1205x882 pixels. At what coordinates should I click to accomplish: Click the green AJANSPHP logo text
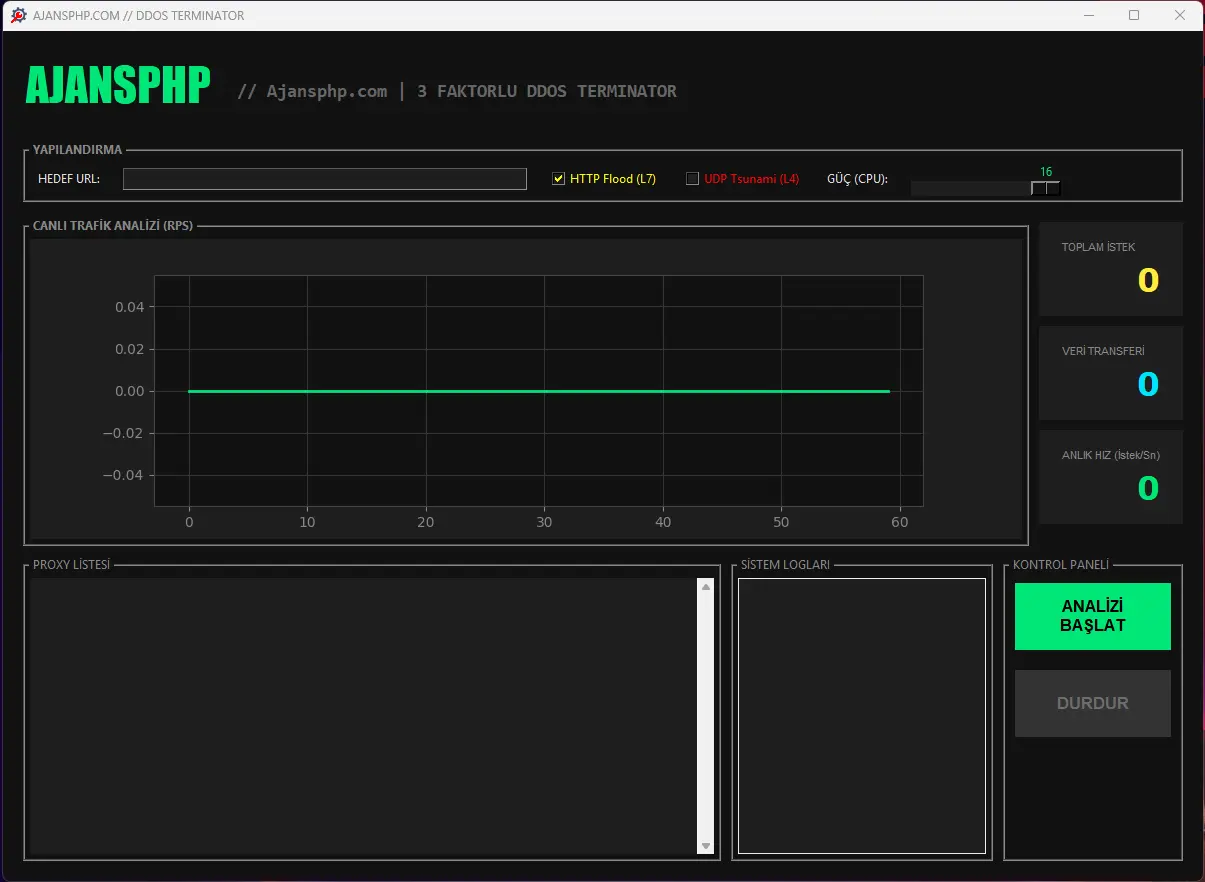point(118,86)
